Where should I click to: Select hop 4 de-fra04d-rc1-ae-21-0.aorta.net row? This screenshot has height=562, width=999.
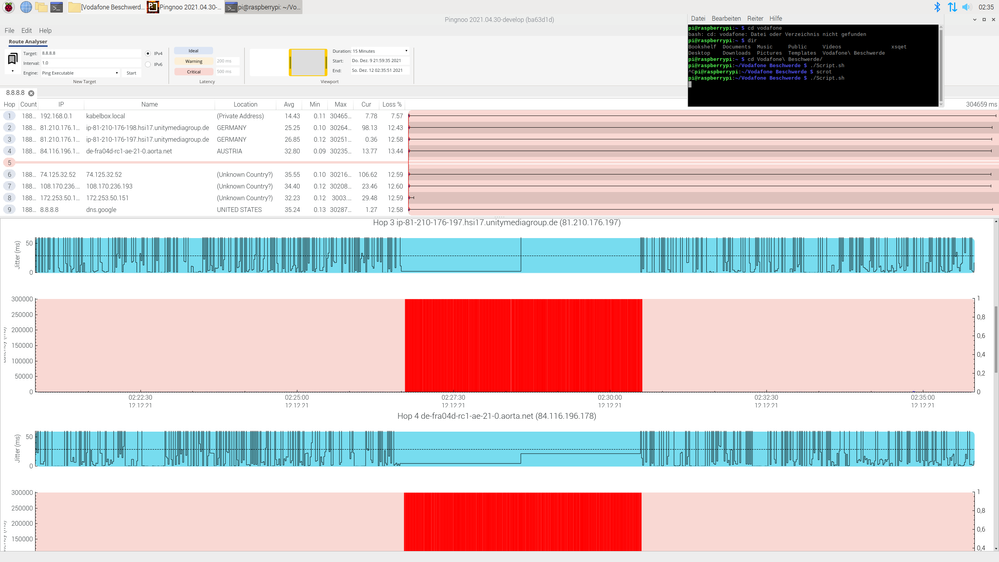[204, 151]
